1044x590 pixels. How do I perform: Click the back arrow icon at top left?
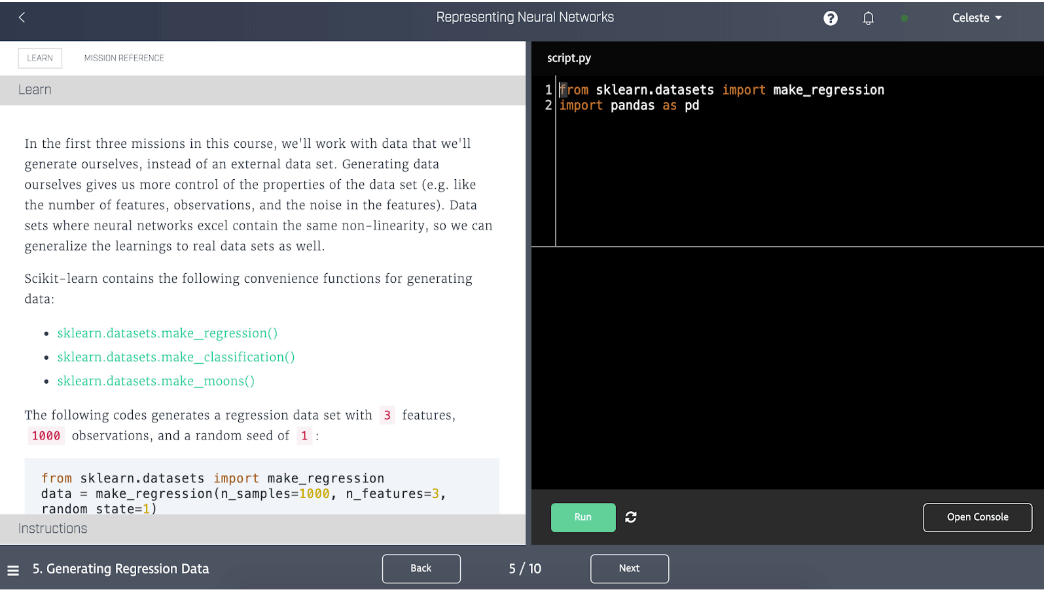[x=22, y=18]
